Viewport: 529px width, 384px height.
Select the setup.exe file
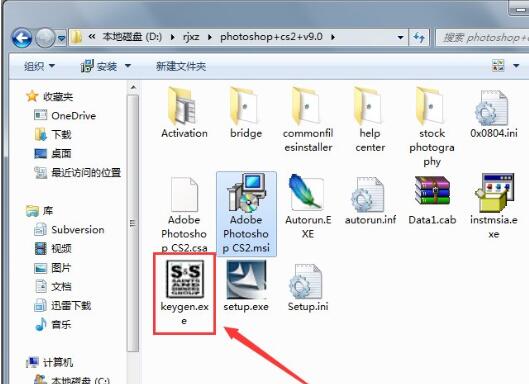[246, 286]
